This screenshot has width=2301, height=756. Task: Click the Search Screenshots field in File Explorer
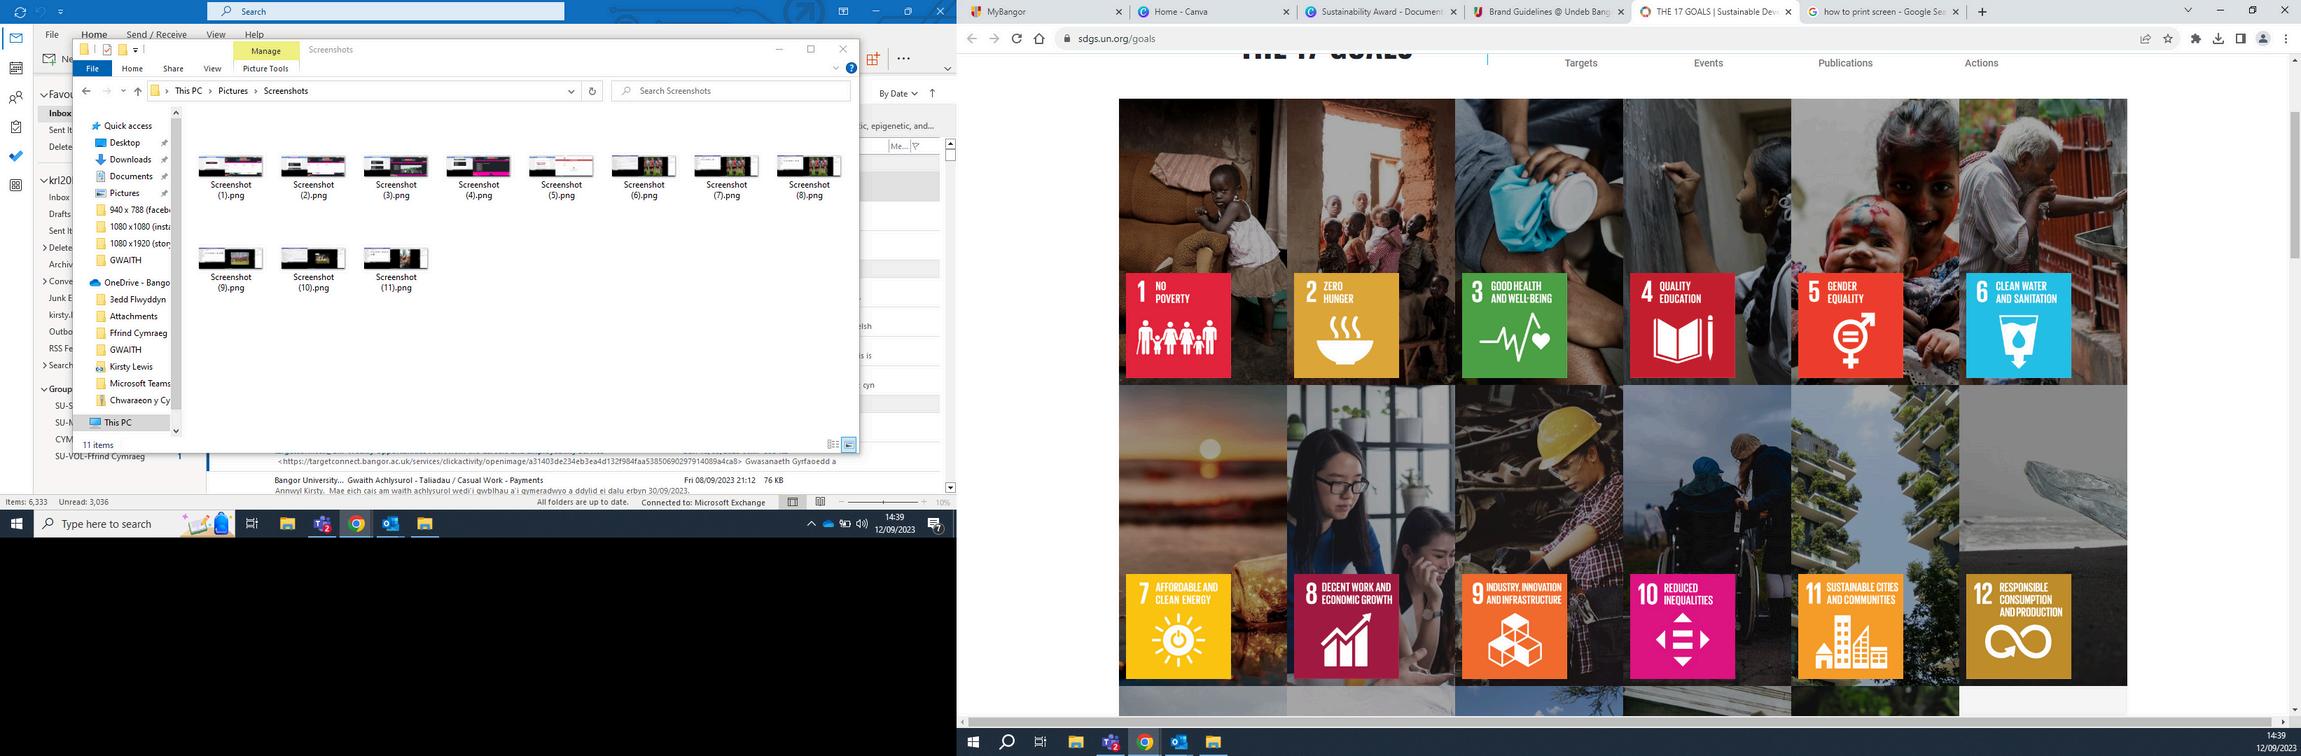coord(731,91)
